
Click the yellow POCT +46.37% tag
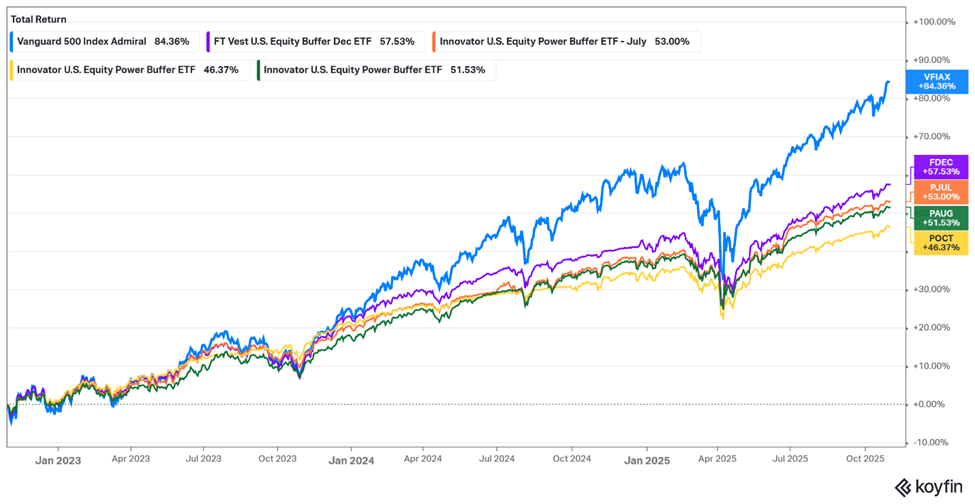pyautogui.click(x=940, y=241)
